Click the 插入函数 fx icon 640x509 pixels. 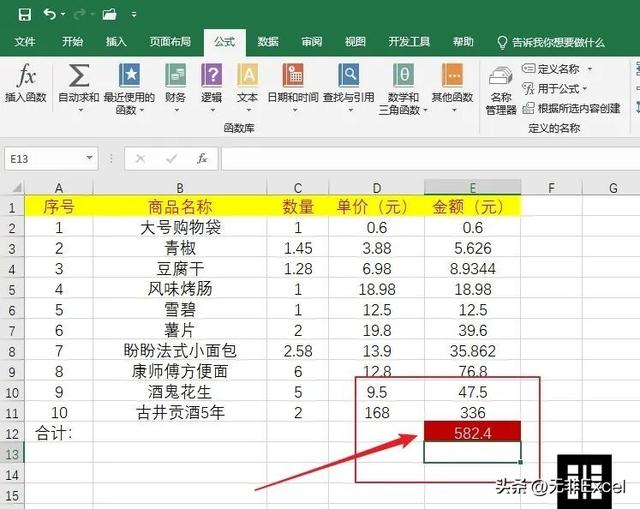point(26,76)
